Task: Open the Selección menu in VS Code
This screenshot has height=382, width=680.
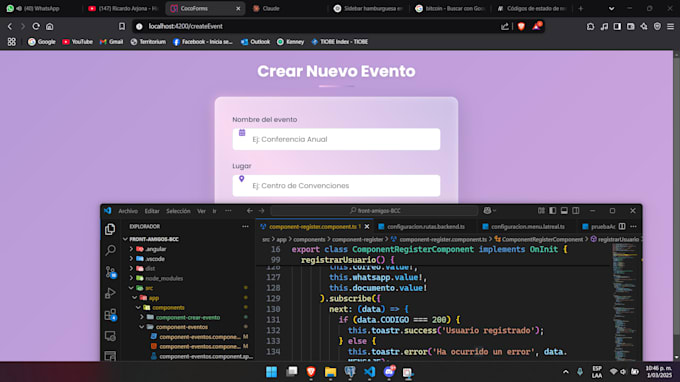Action: 178,211
